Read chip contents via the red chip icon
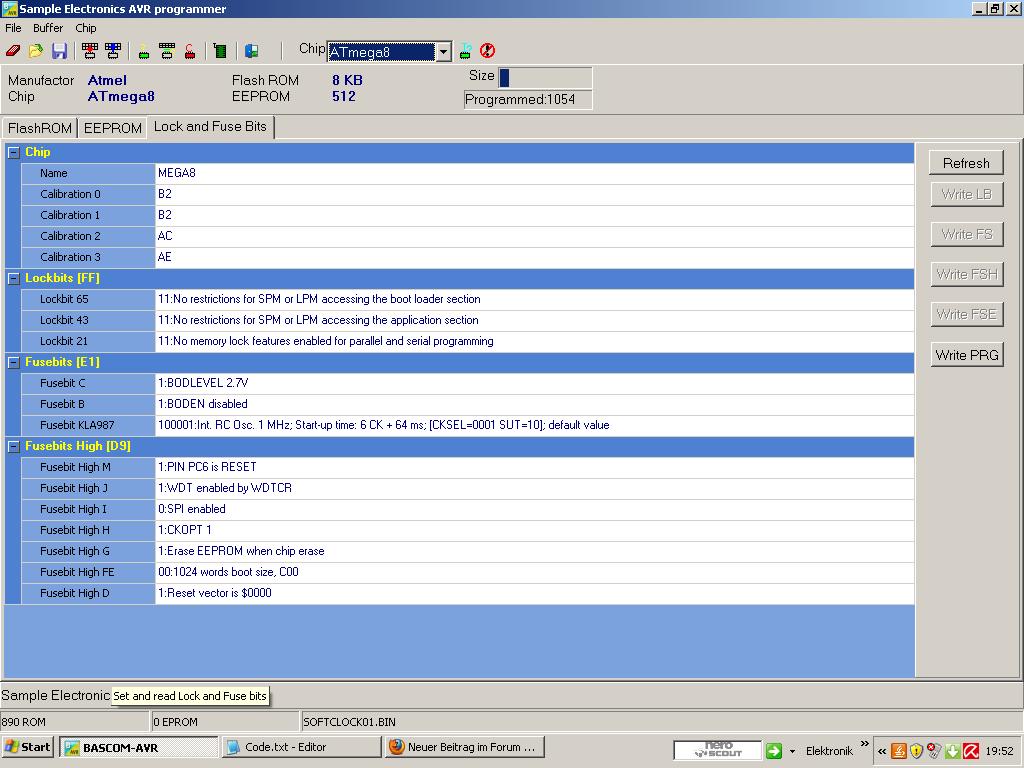This screenshot has width=1024, height=768. click(x=89, y=50)
